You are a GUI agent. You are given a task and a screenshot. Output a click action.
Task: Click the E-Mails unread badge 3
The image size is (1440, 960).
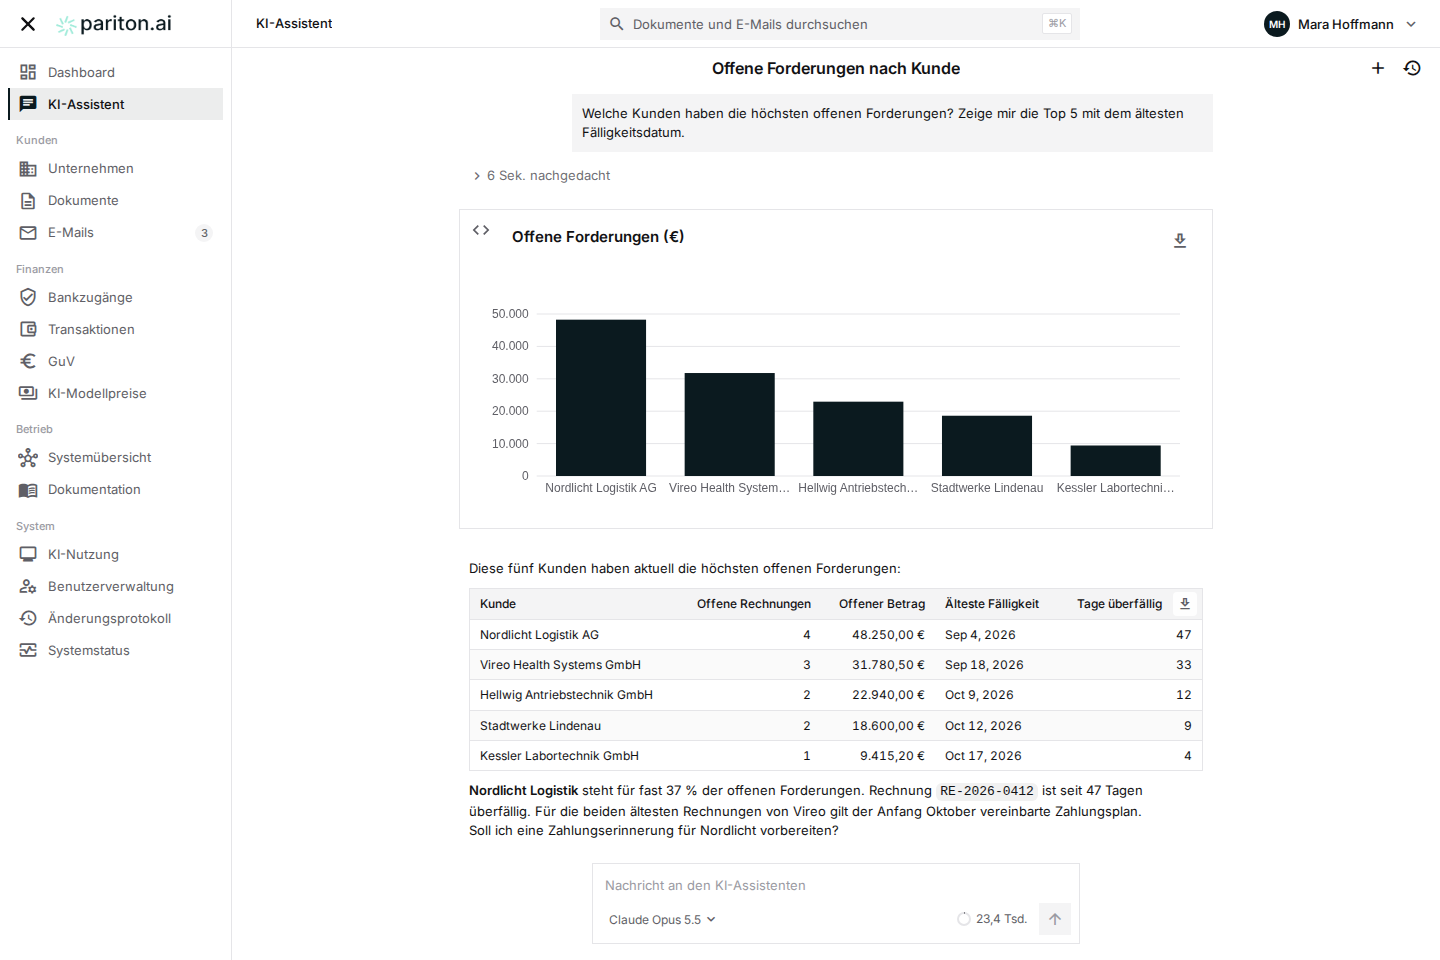(x=204, y=233)
